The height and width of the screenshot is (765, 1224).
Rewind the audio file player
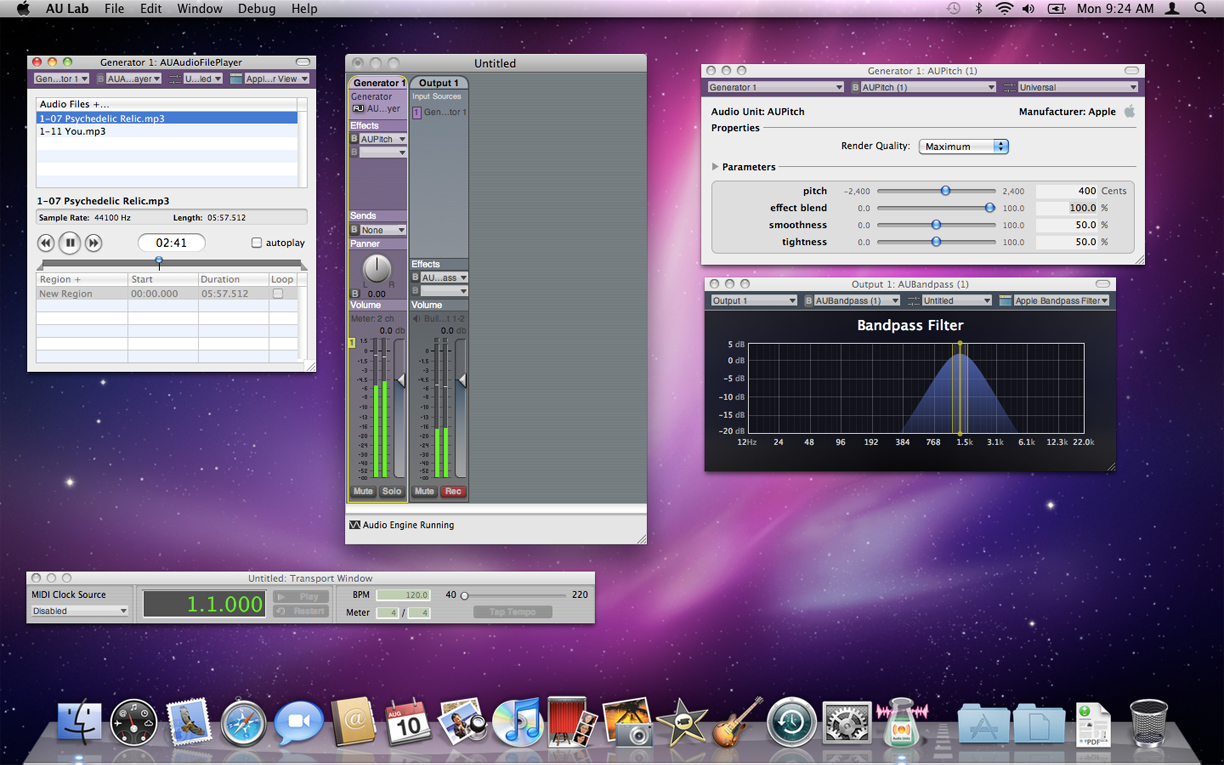(x=46, y=243)
